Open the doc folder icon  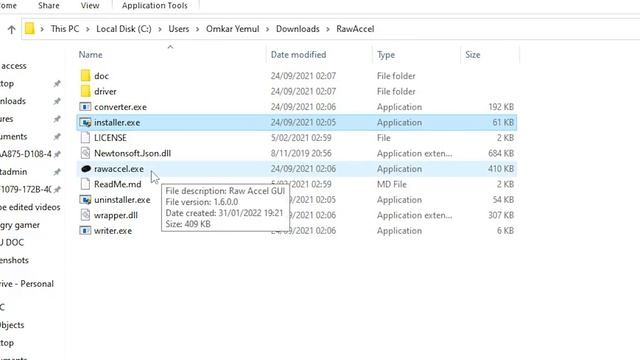point(85,76)
